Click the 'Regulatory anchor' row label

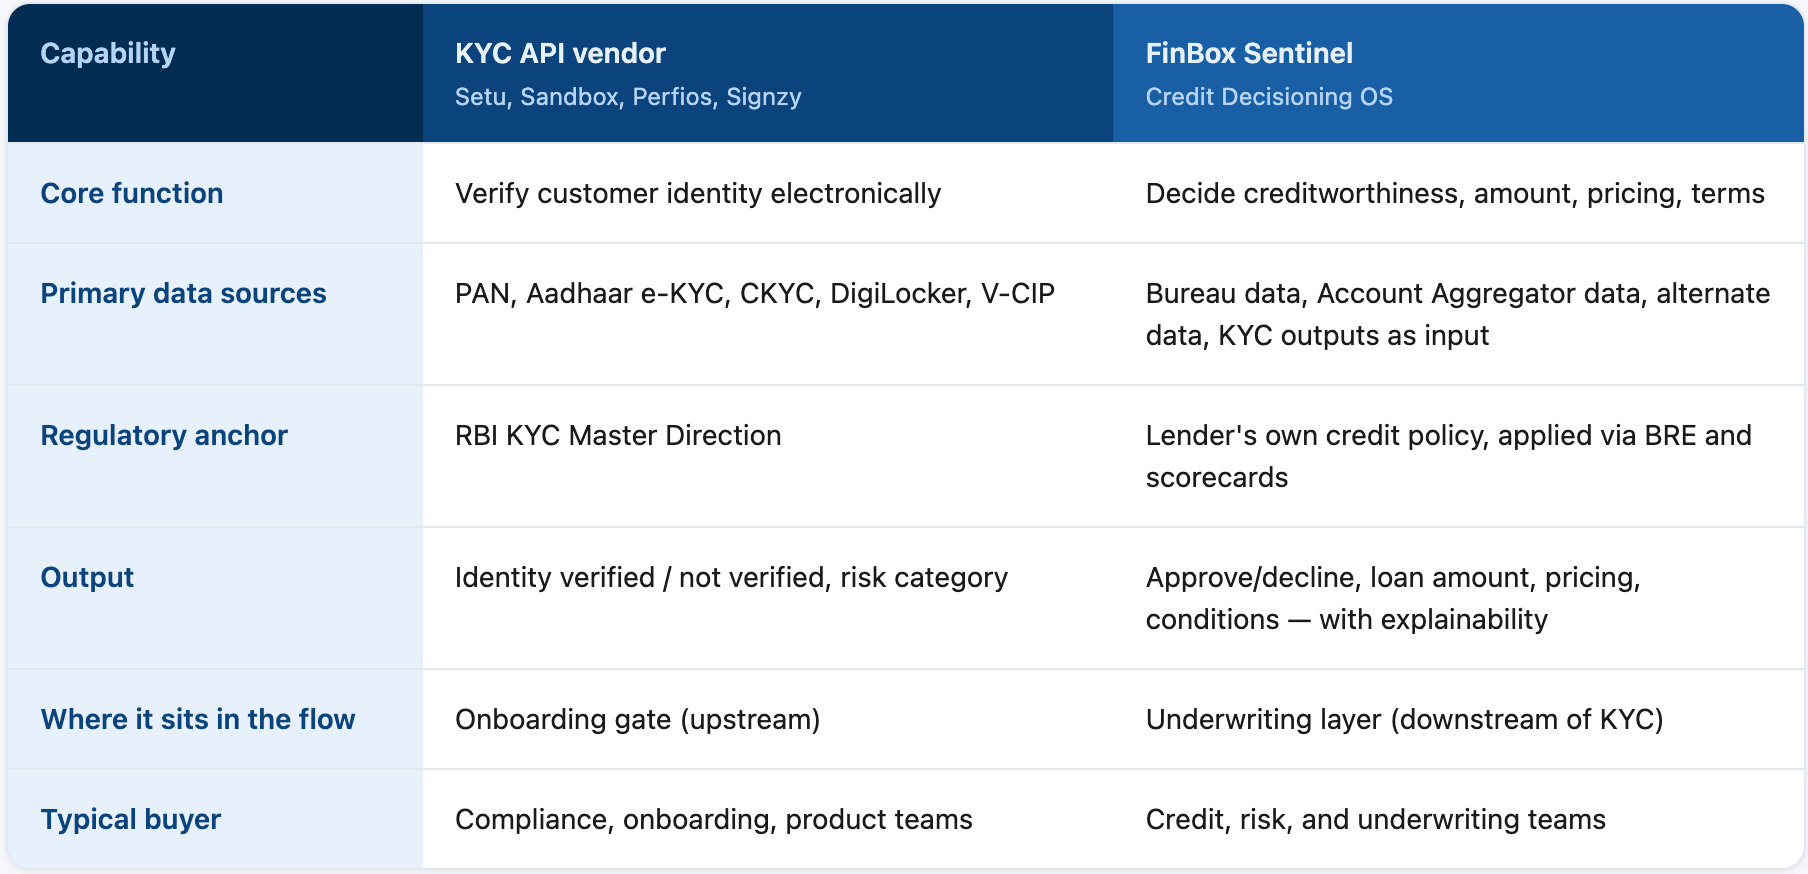coord(164,435)
